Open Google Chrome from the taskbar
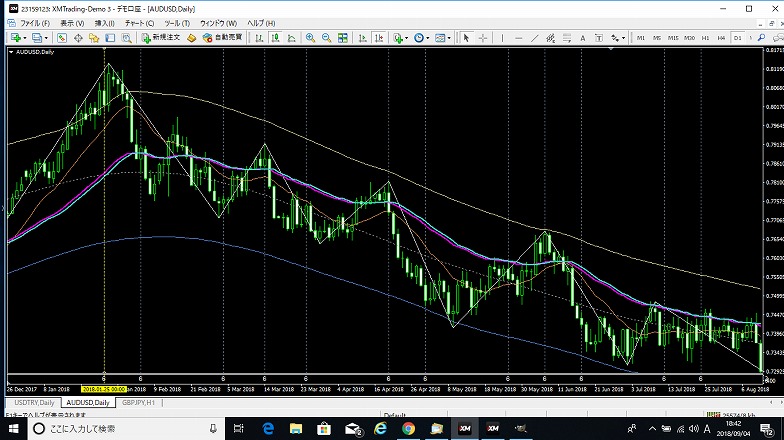The width and height of the screenshot is (784, 440). (x=408, y=428)
